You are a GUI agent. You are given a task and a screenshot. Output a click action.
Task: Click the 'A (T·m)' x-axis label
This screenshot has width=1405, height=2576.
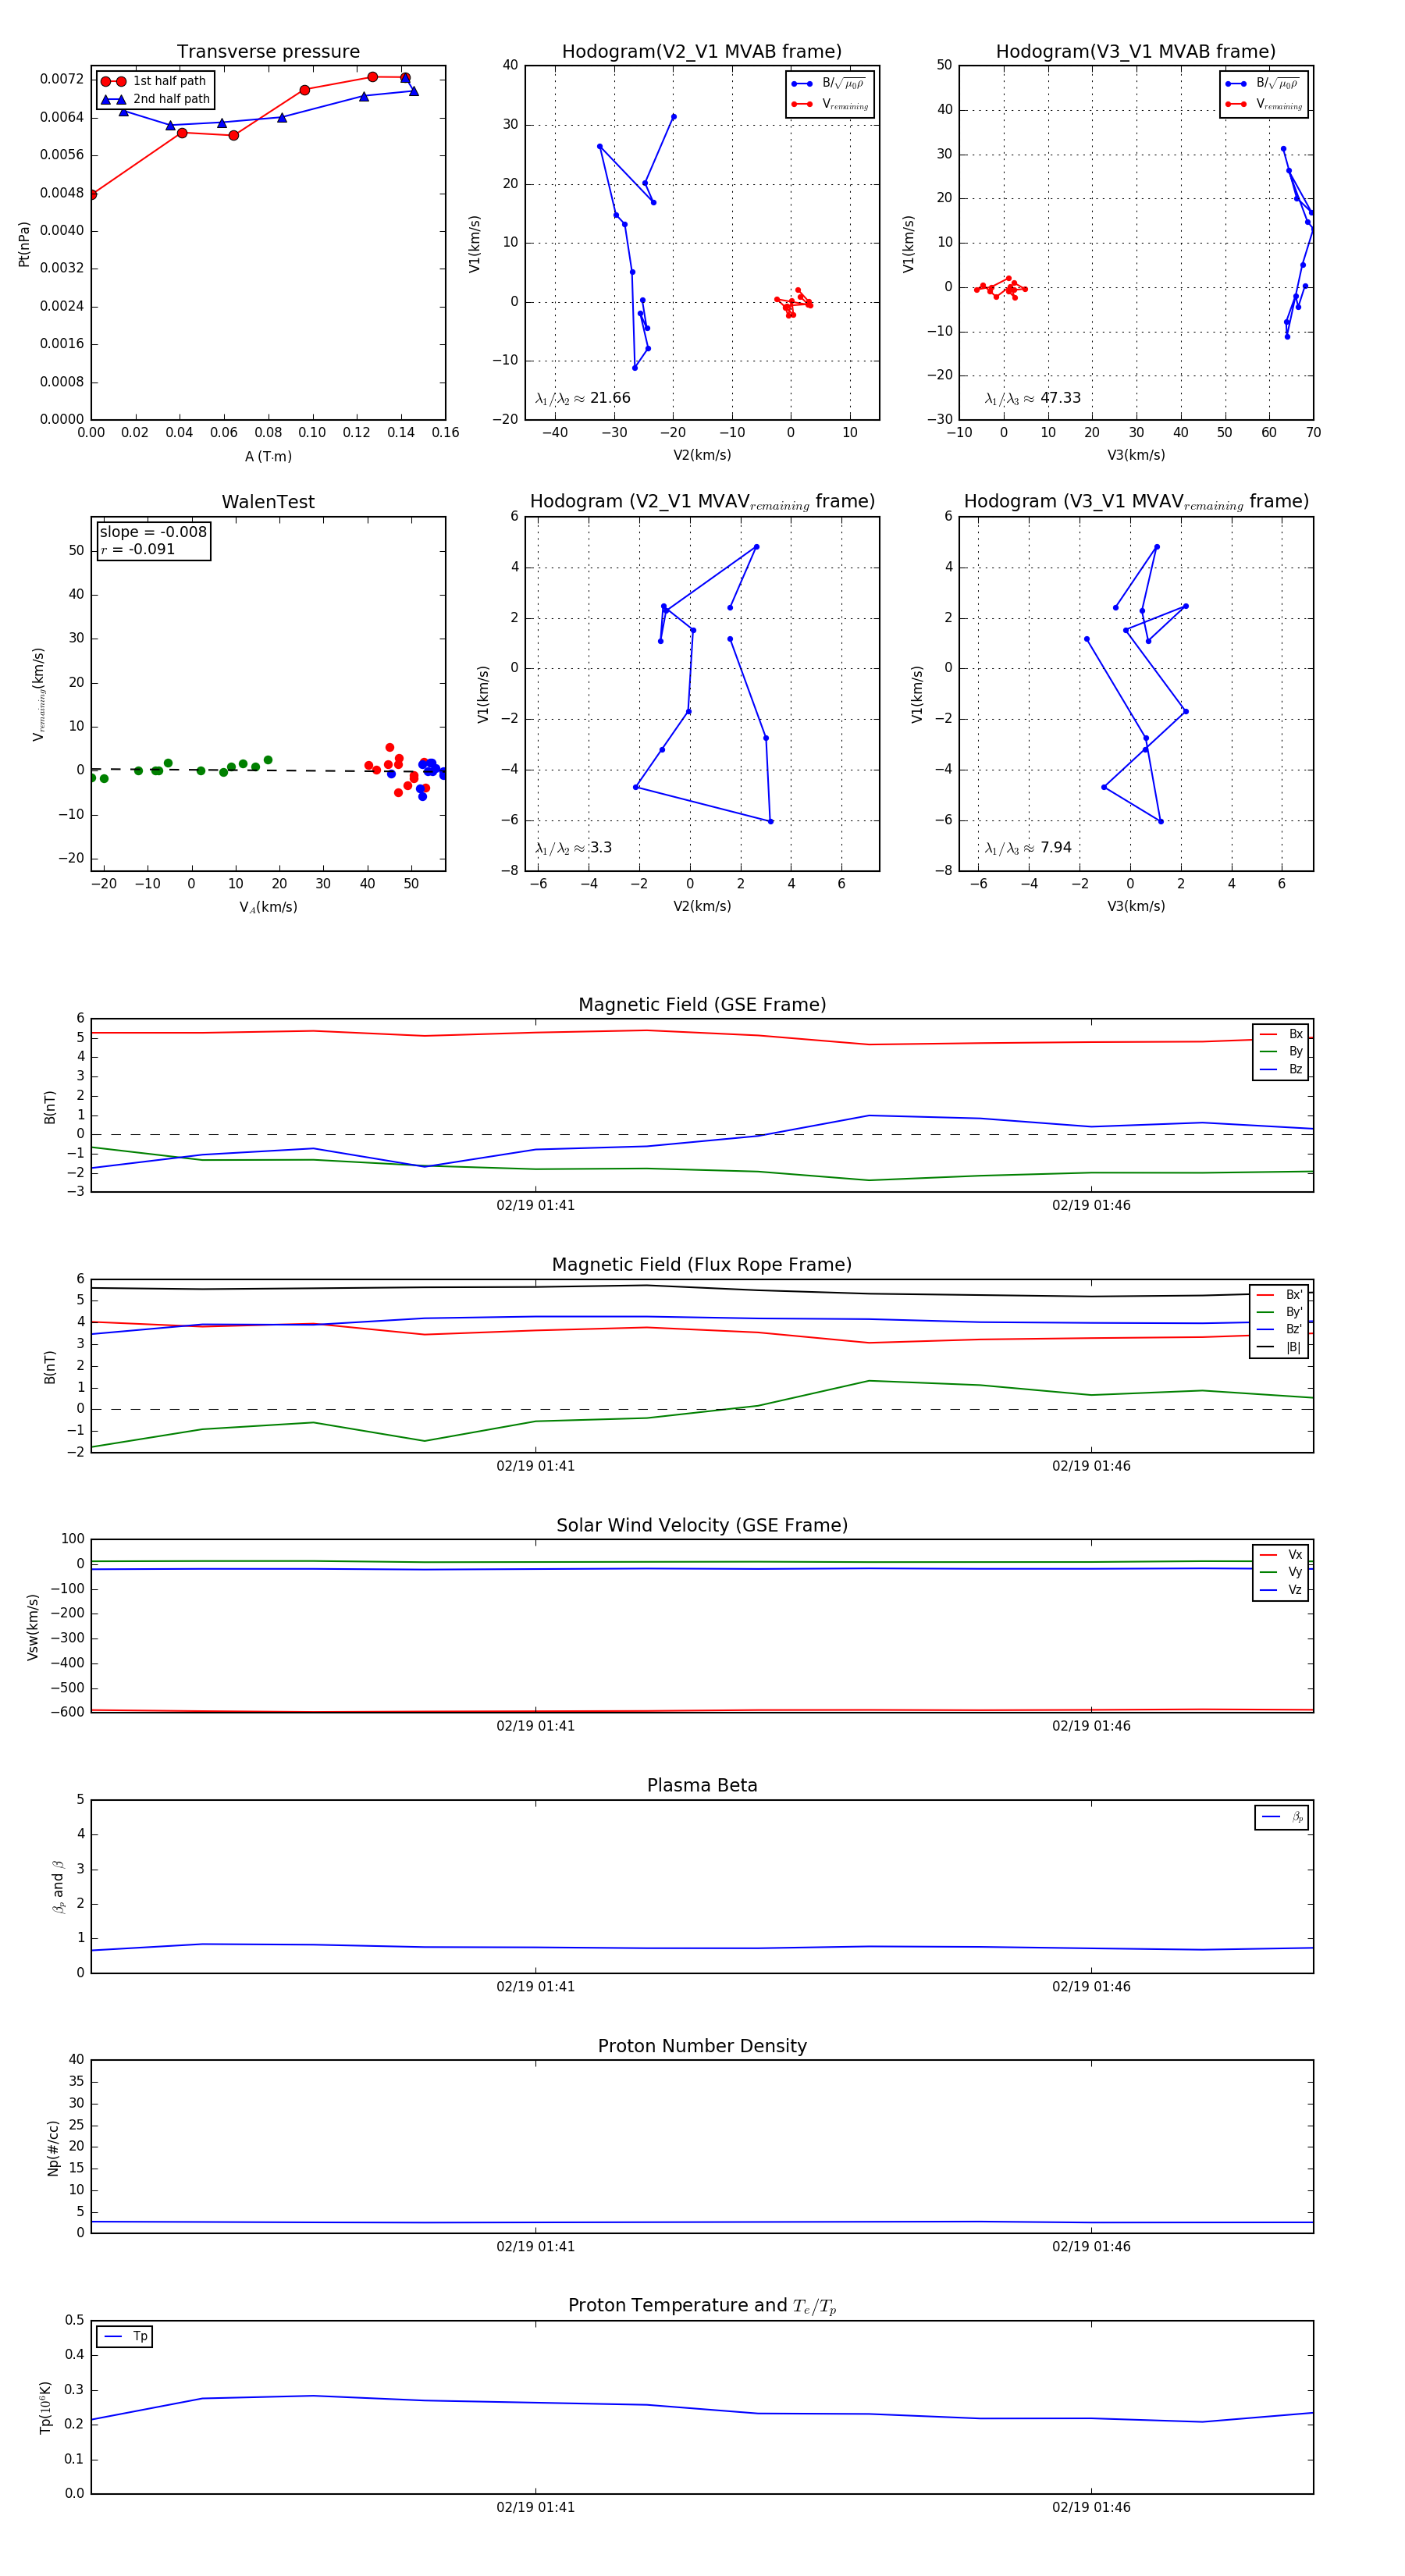(268, 457)
